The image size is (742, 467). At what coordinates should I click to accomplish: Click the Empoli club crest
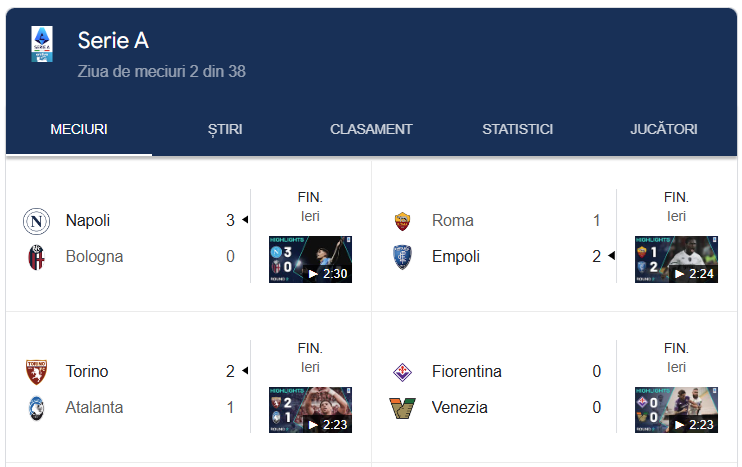pos(402,257)
